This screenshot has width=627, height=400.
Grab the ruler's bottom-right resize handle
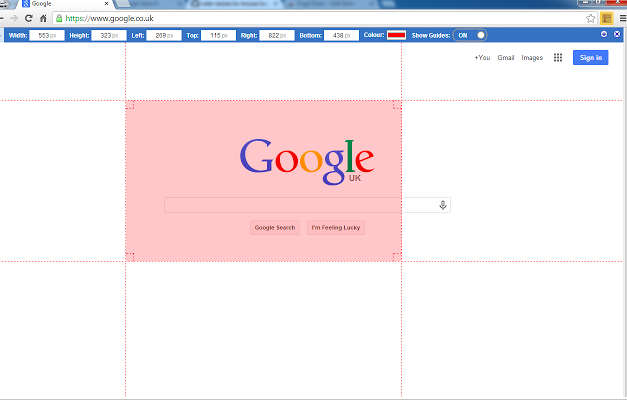(x=397, y=257)
